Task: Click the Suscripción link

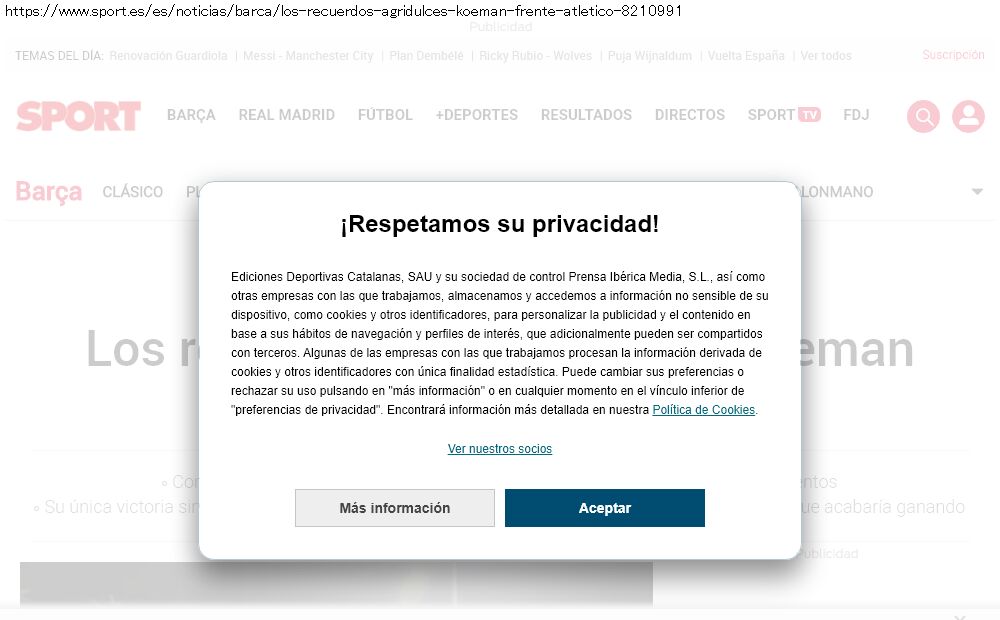Action: coord(953,55)
